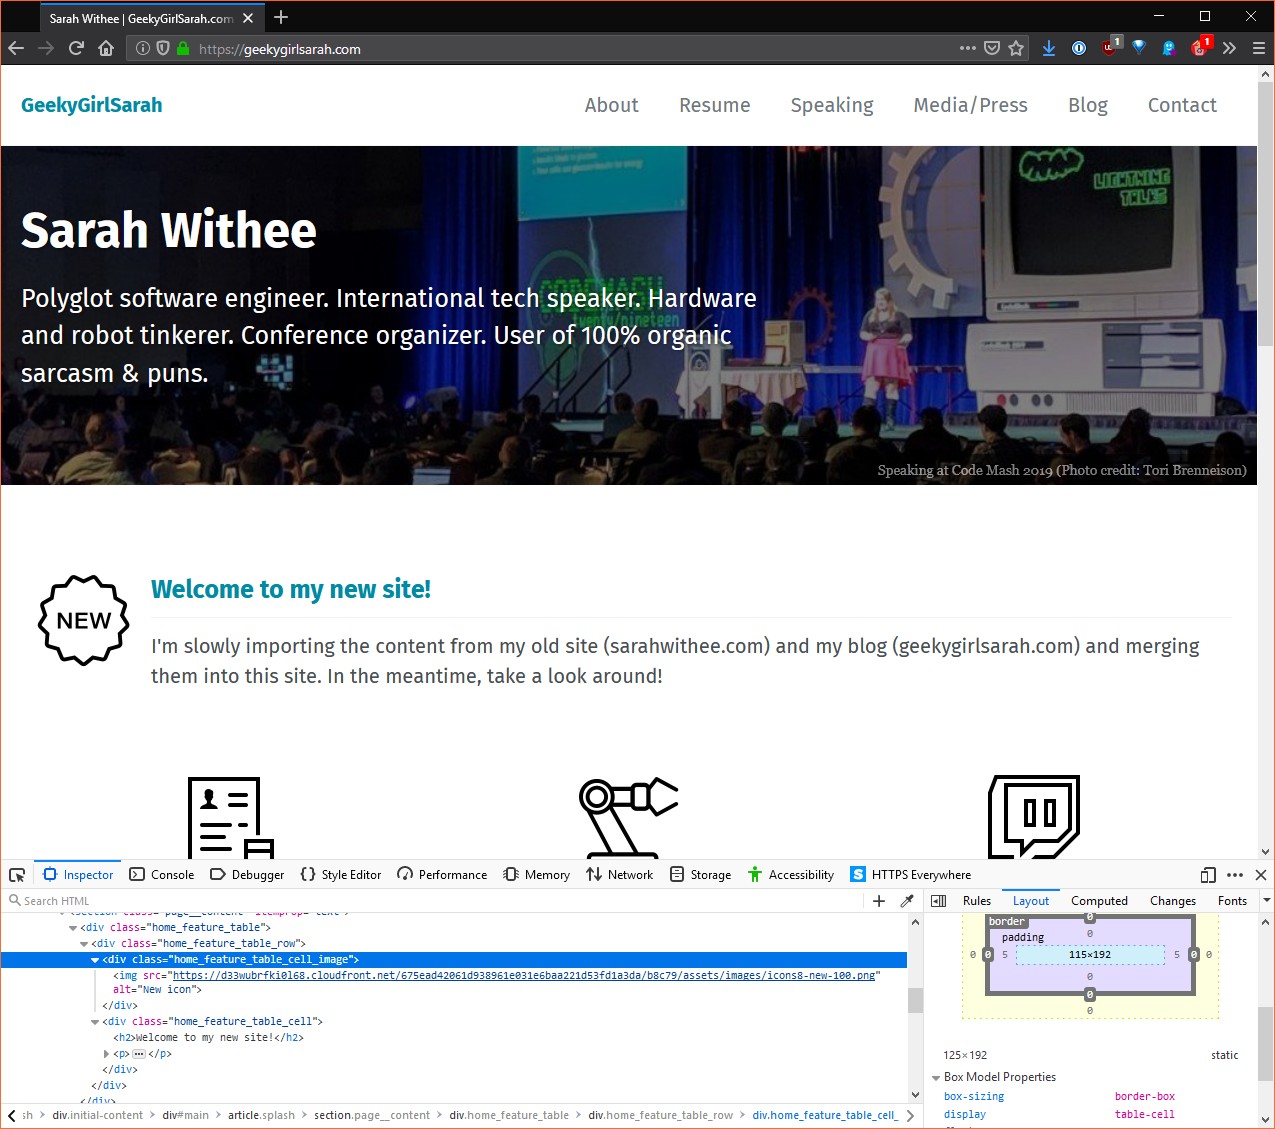
Task: Open tracking protection shield in address bar
Action: (x=163, y=48)
